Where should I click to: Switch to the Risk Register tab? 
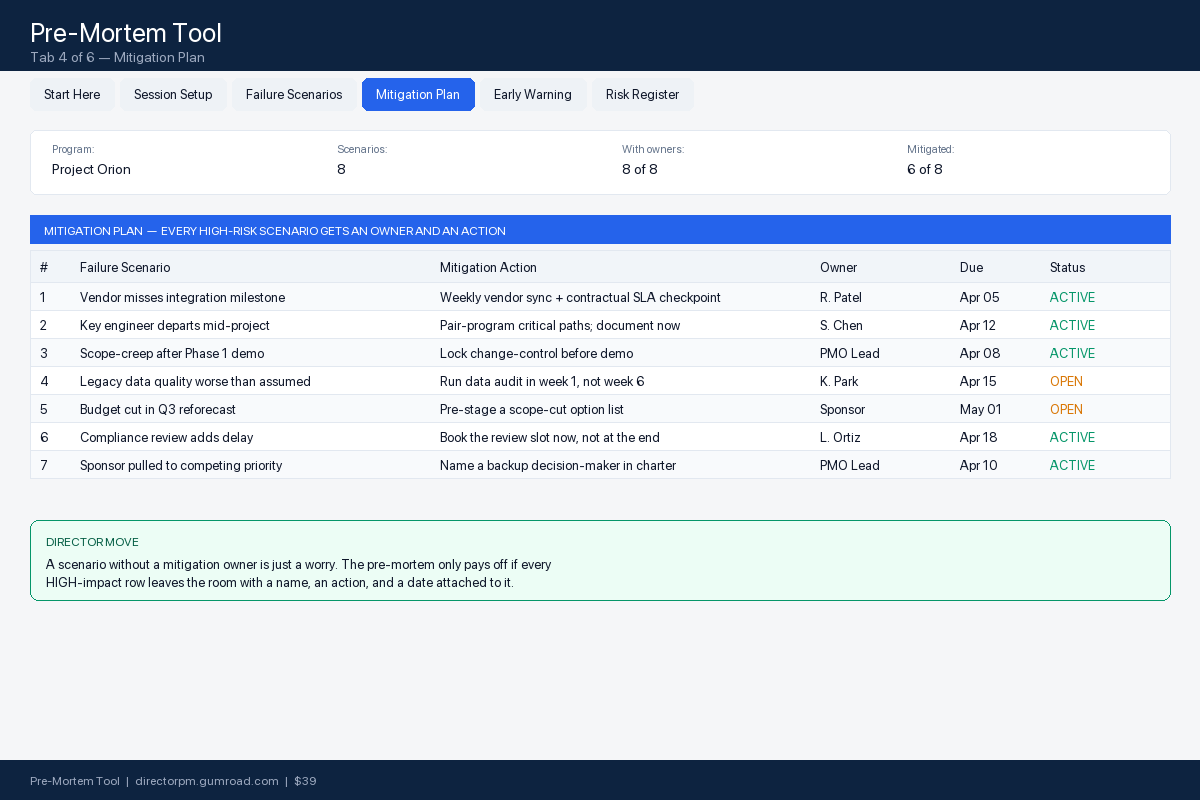tap(642, 95)
